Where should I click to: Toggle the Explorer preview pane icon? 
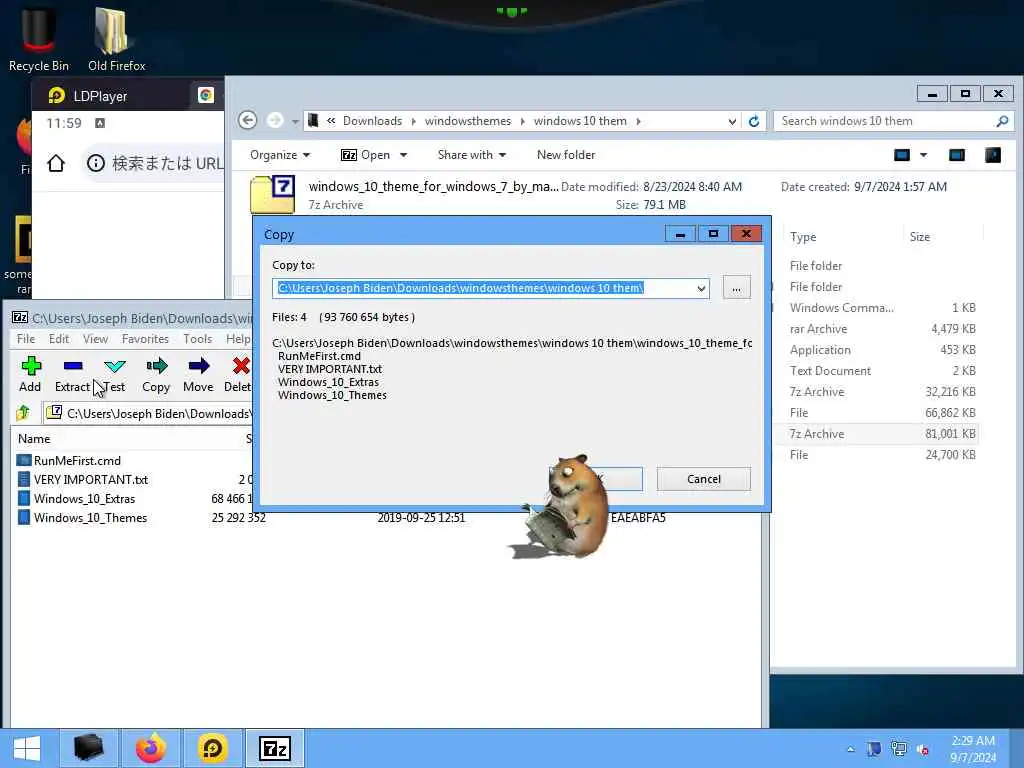pyautogui.click(x=957, y=155)
